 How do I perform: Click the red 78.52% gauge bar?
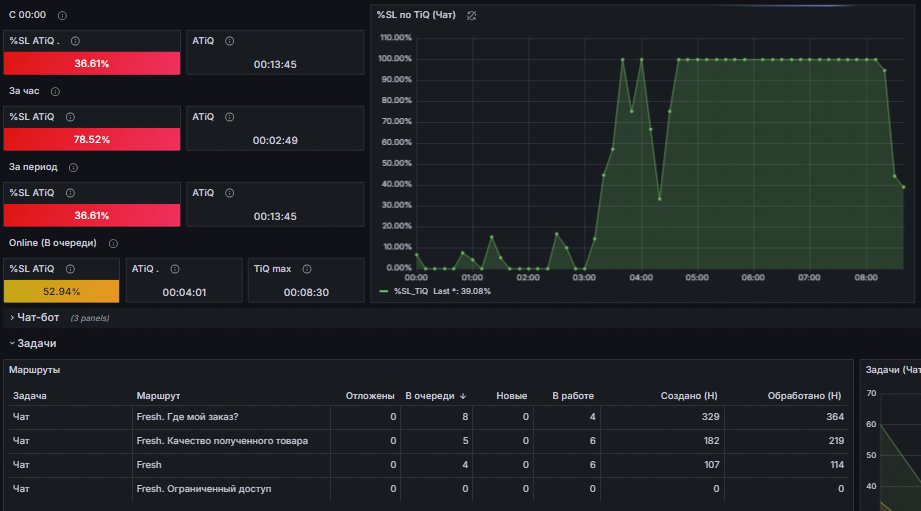[92, 140]
